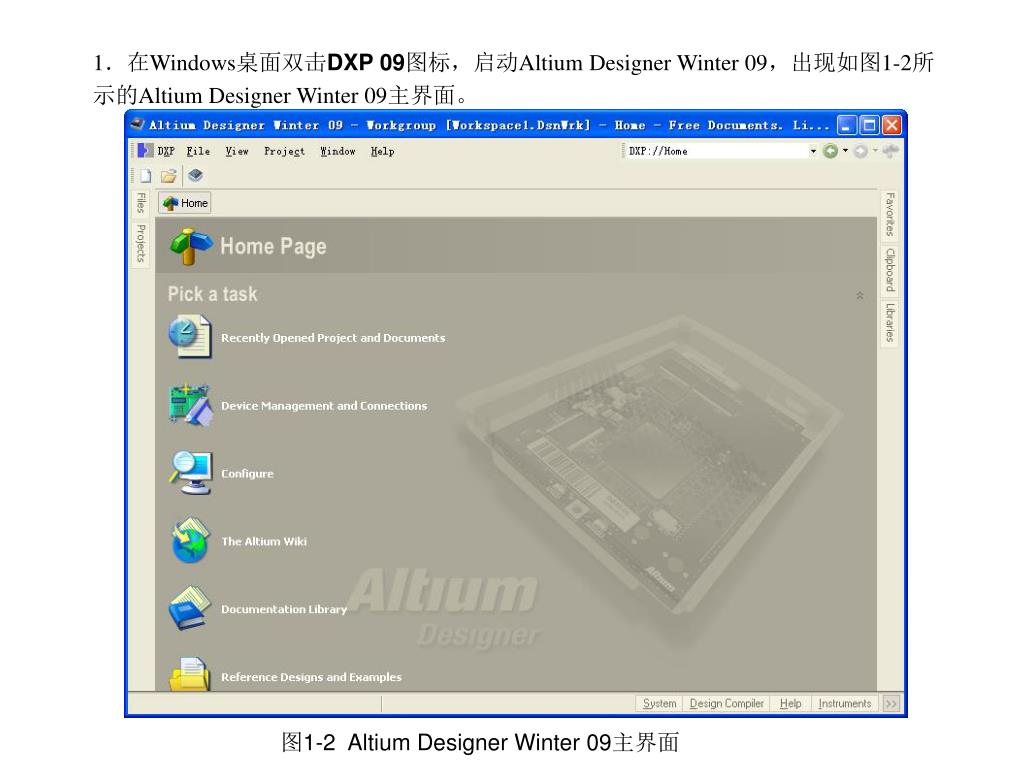Click the green navigate back button
The width and height of the screenshot is (1024, 768).
click(830, 152)
